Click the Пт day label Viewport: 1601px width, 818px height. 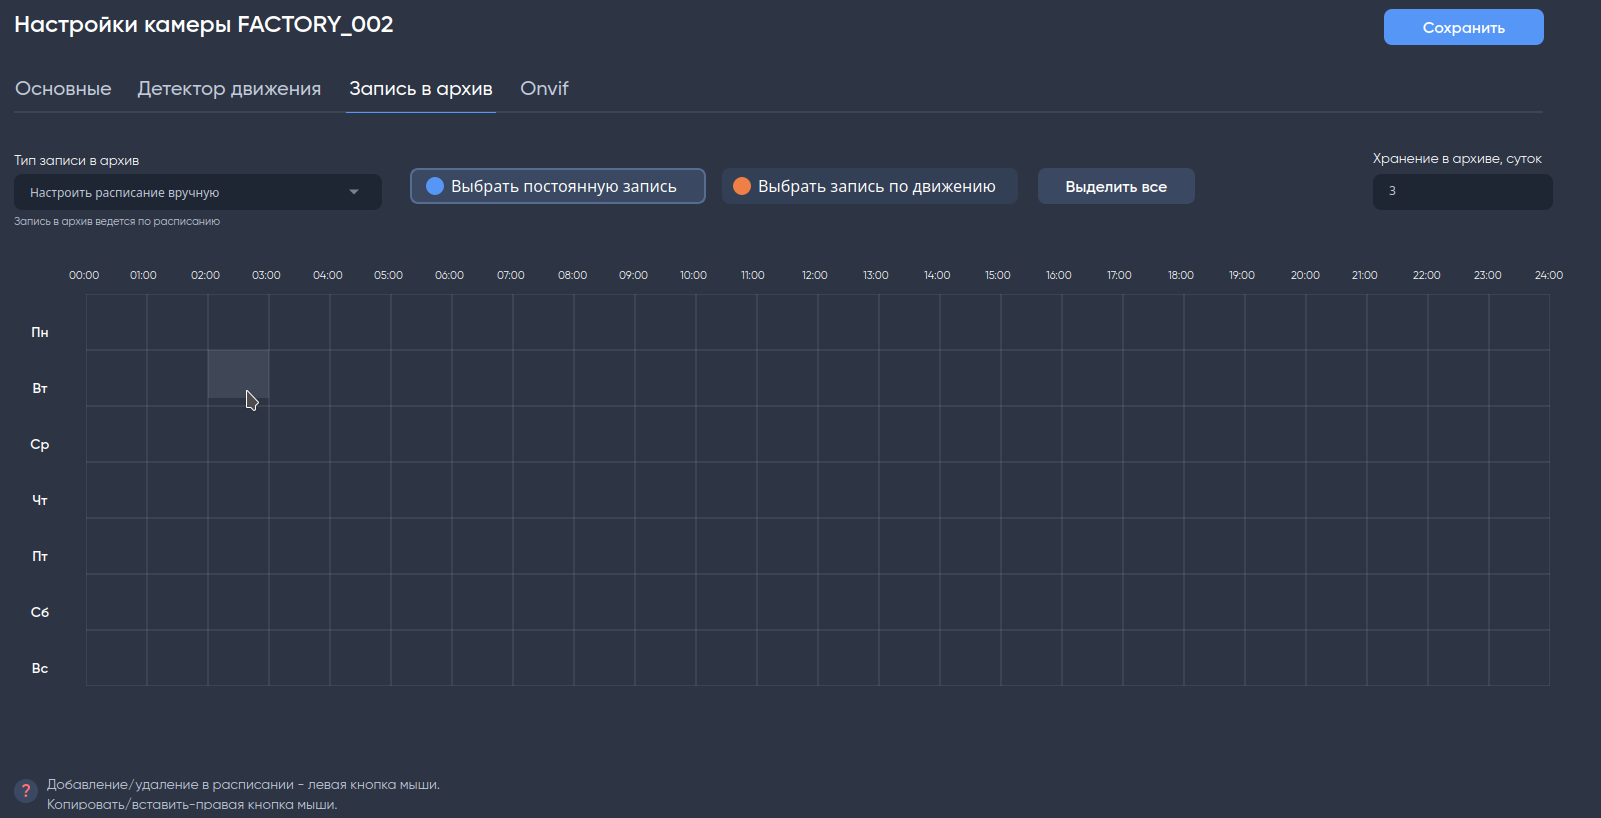click(x=40, y=556)
